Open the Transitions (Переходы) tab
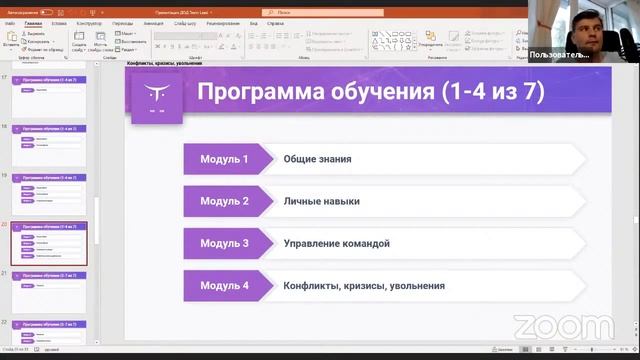This screenshot has height=360, width=640. 122,24
